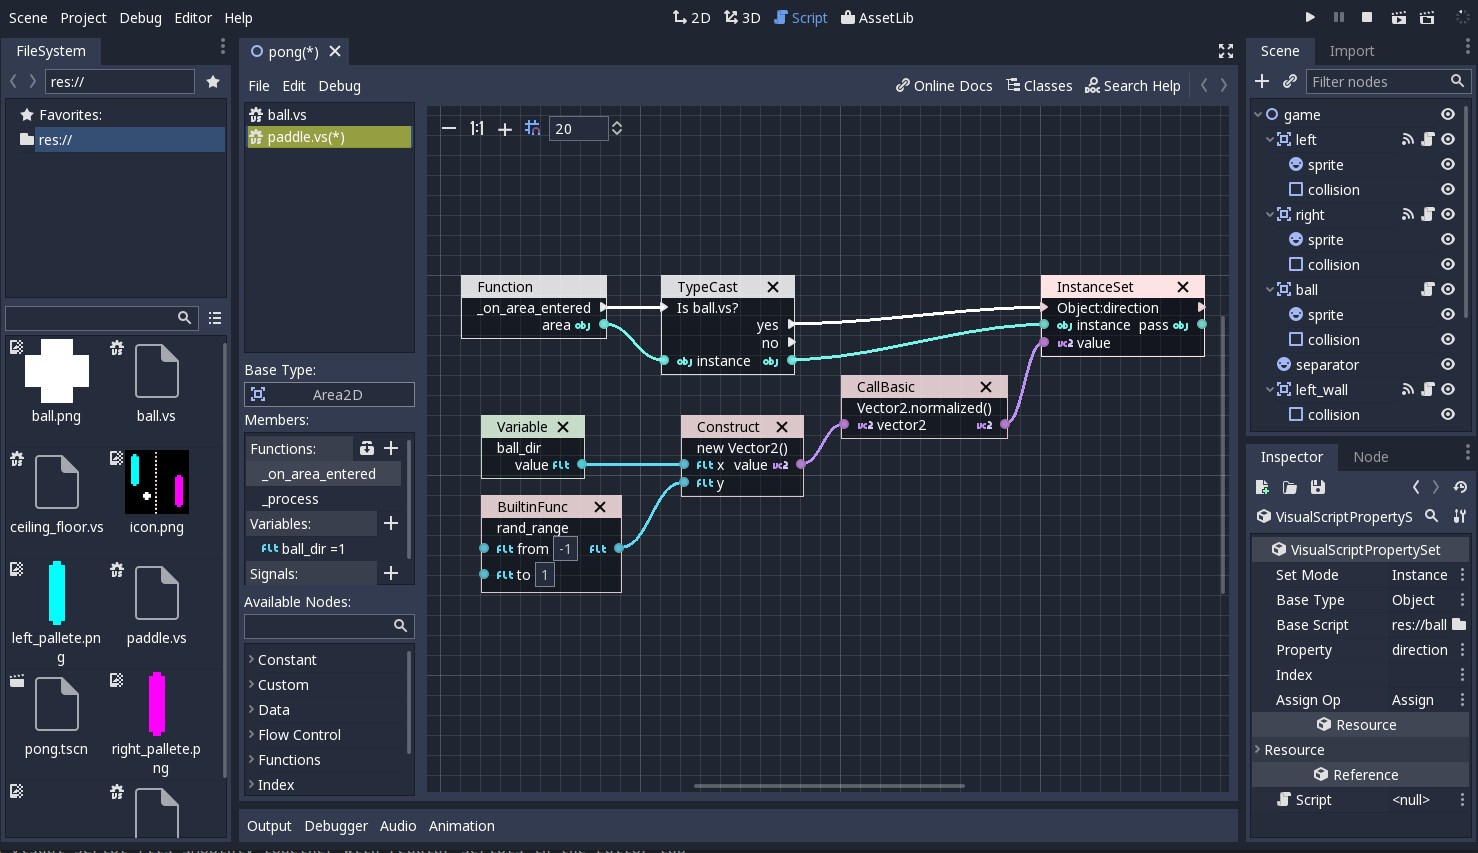Screen dimensions: 1478x853
Task: Toggle visibility of the ball's collision node
Action: 1448,339
